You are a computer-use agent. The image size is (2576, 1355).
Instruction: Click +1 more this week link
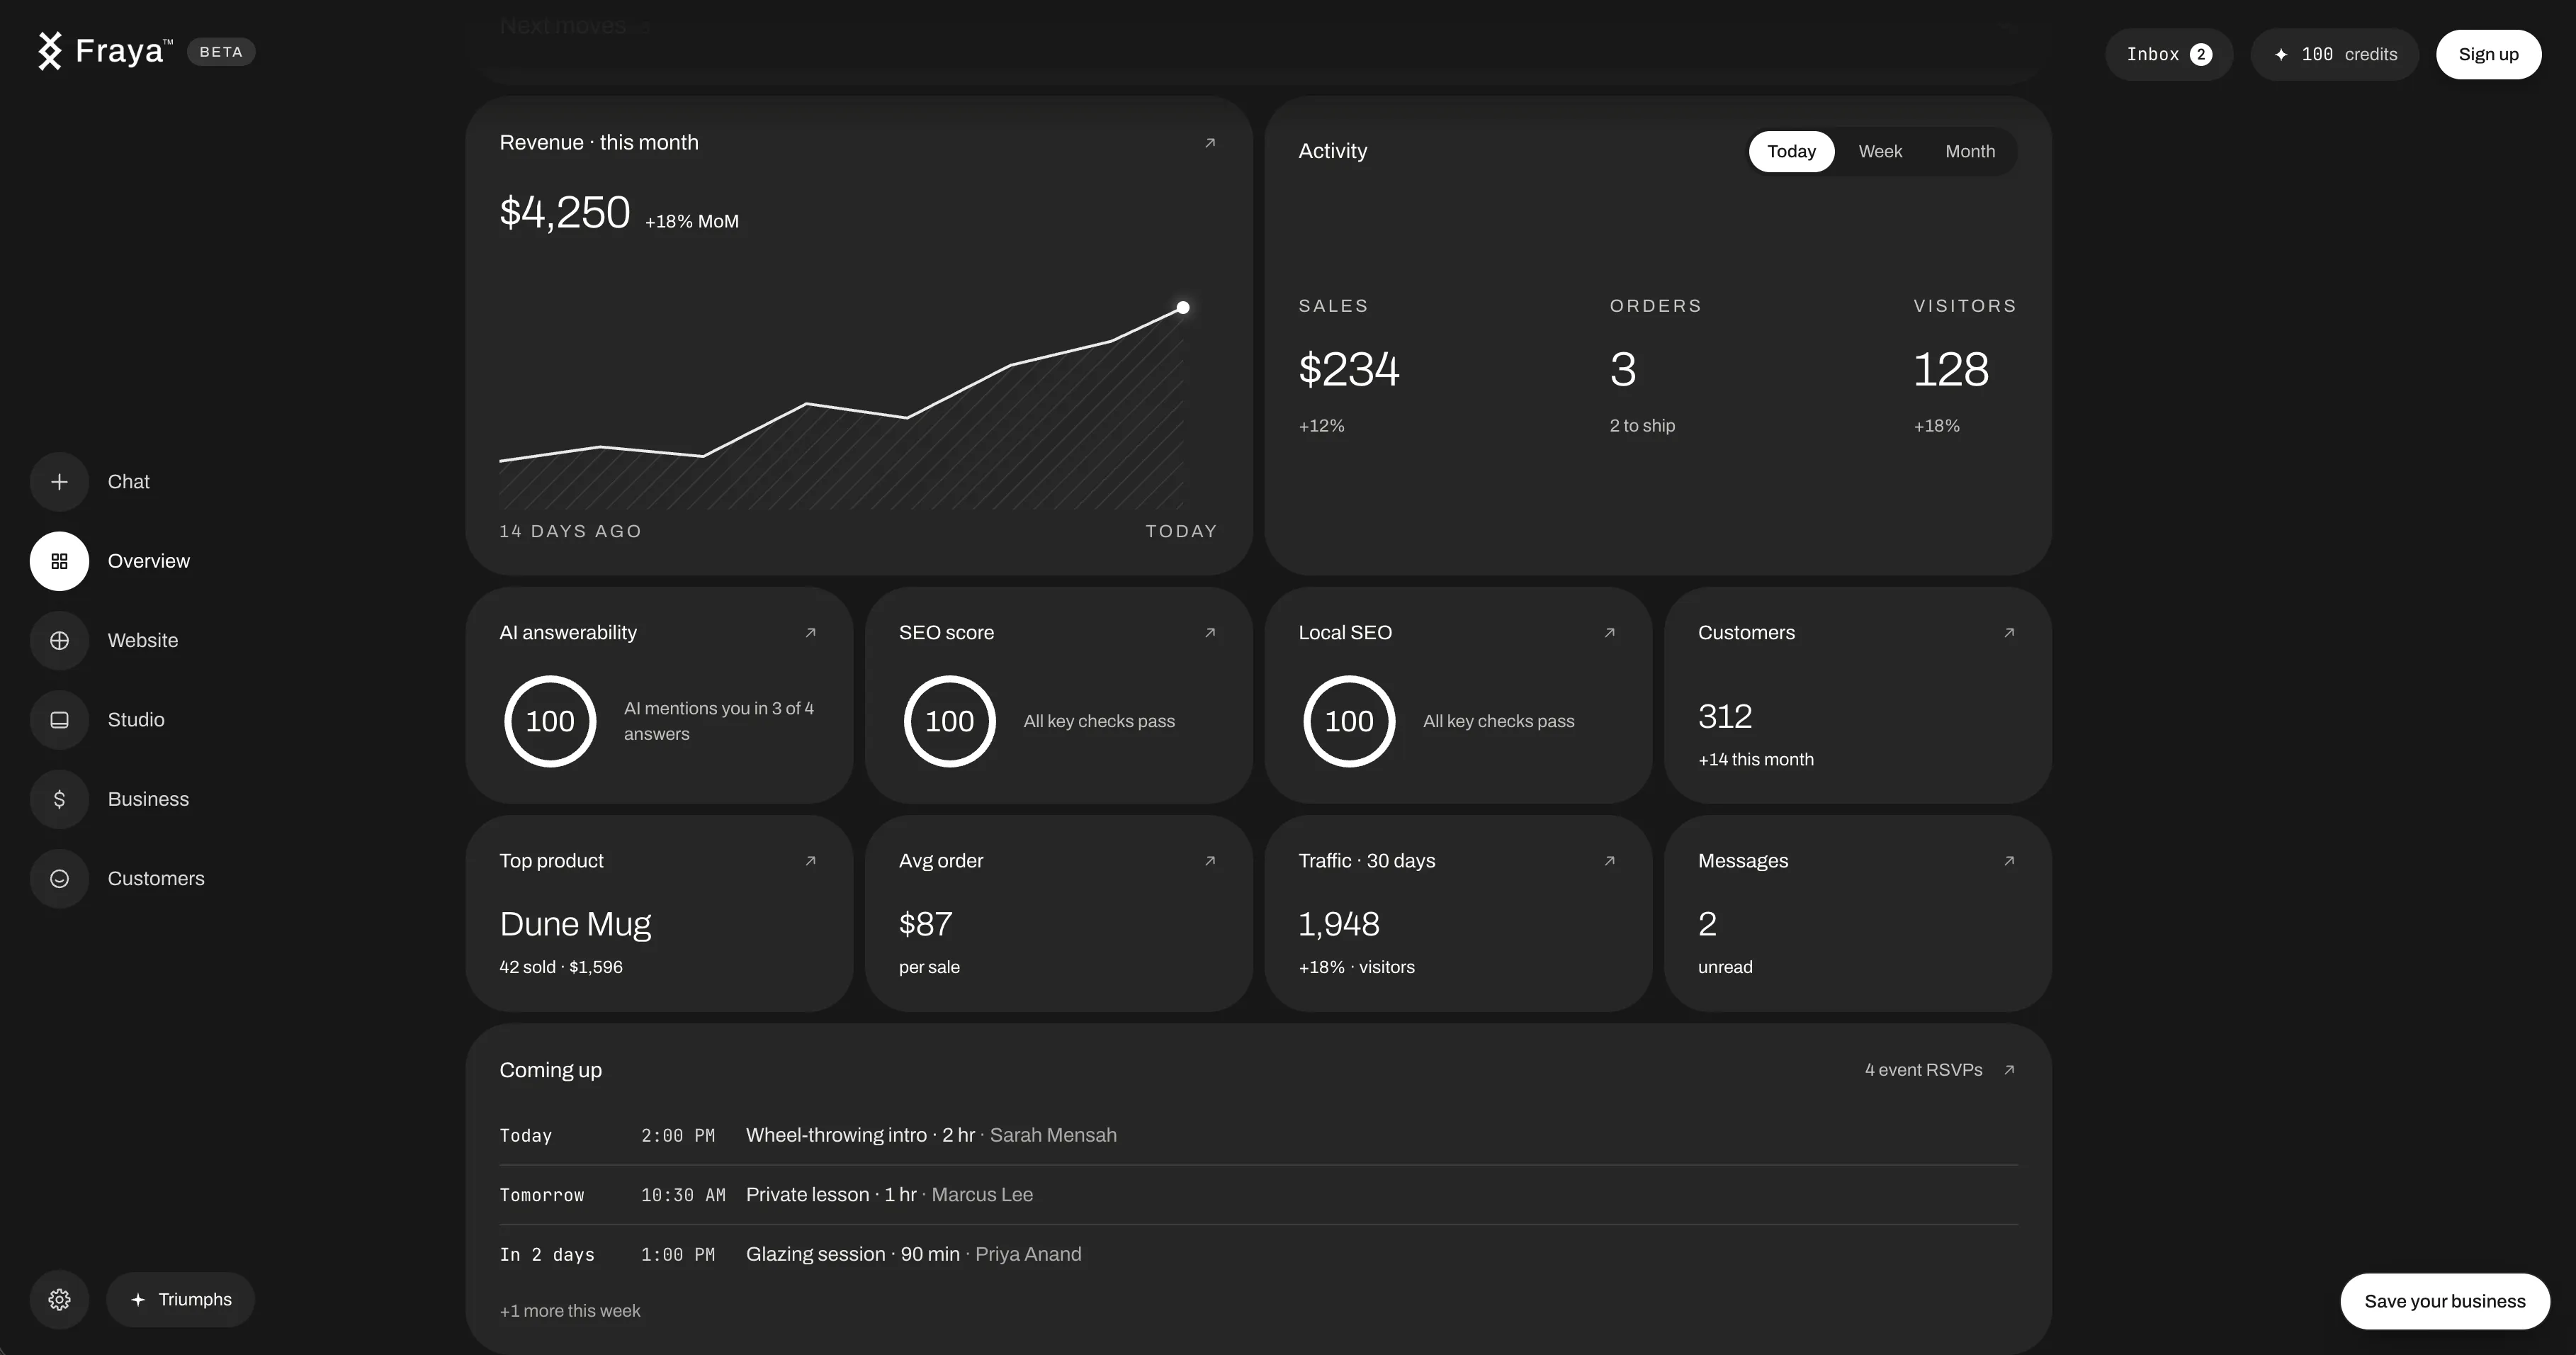(570, 1311)
